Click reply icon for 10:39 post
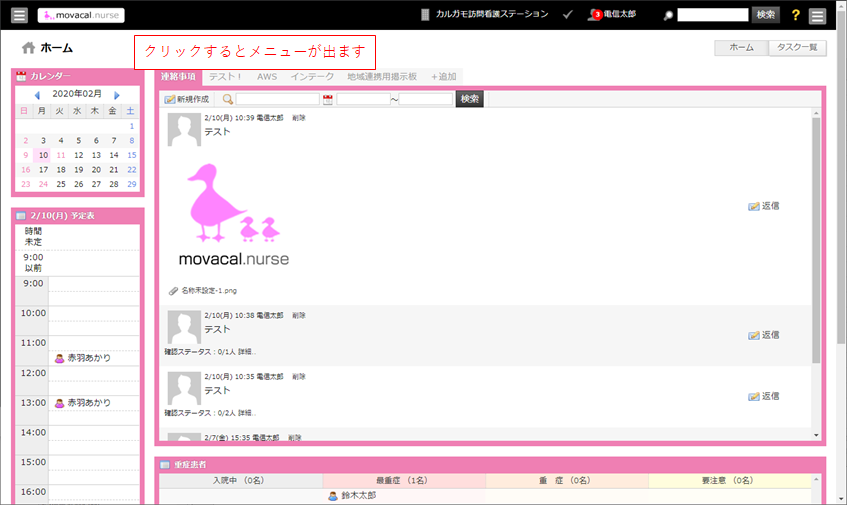 [x=754, y=206]
